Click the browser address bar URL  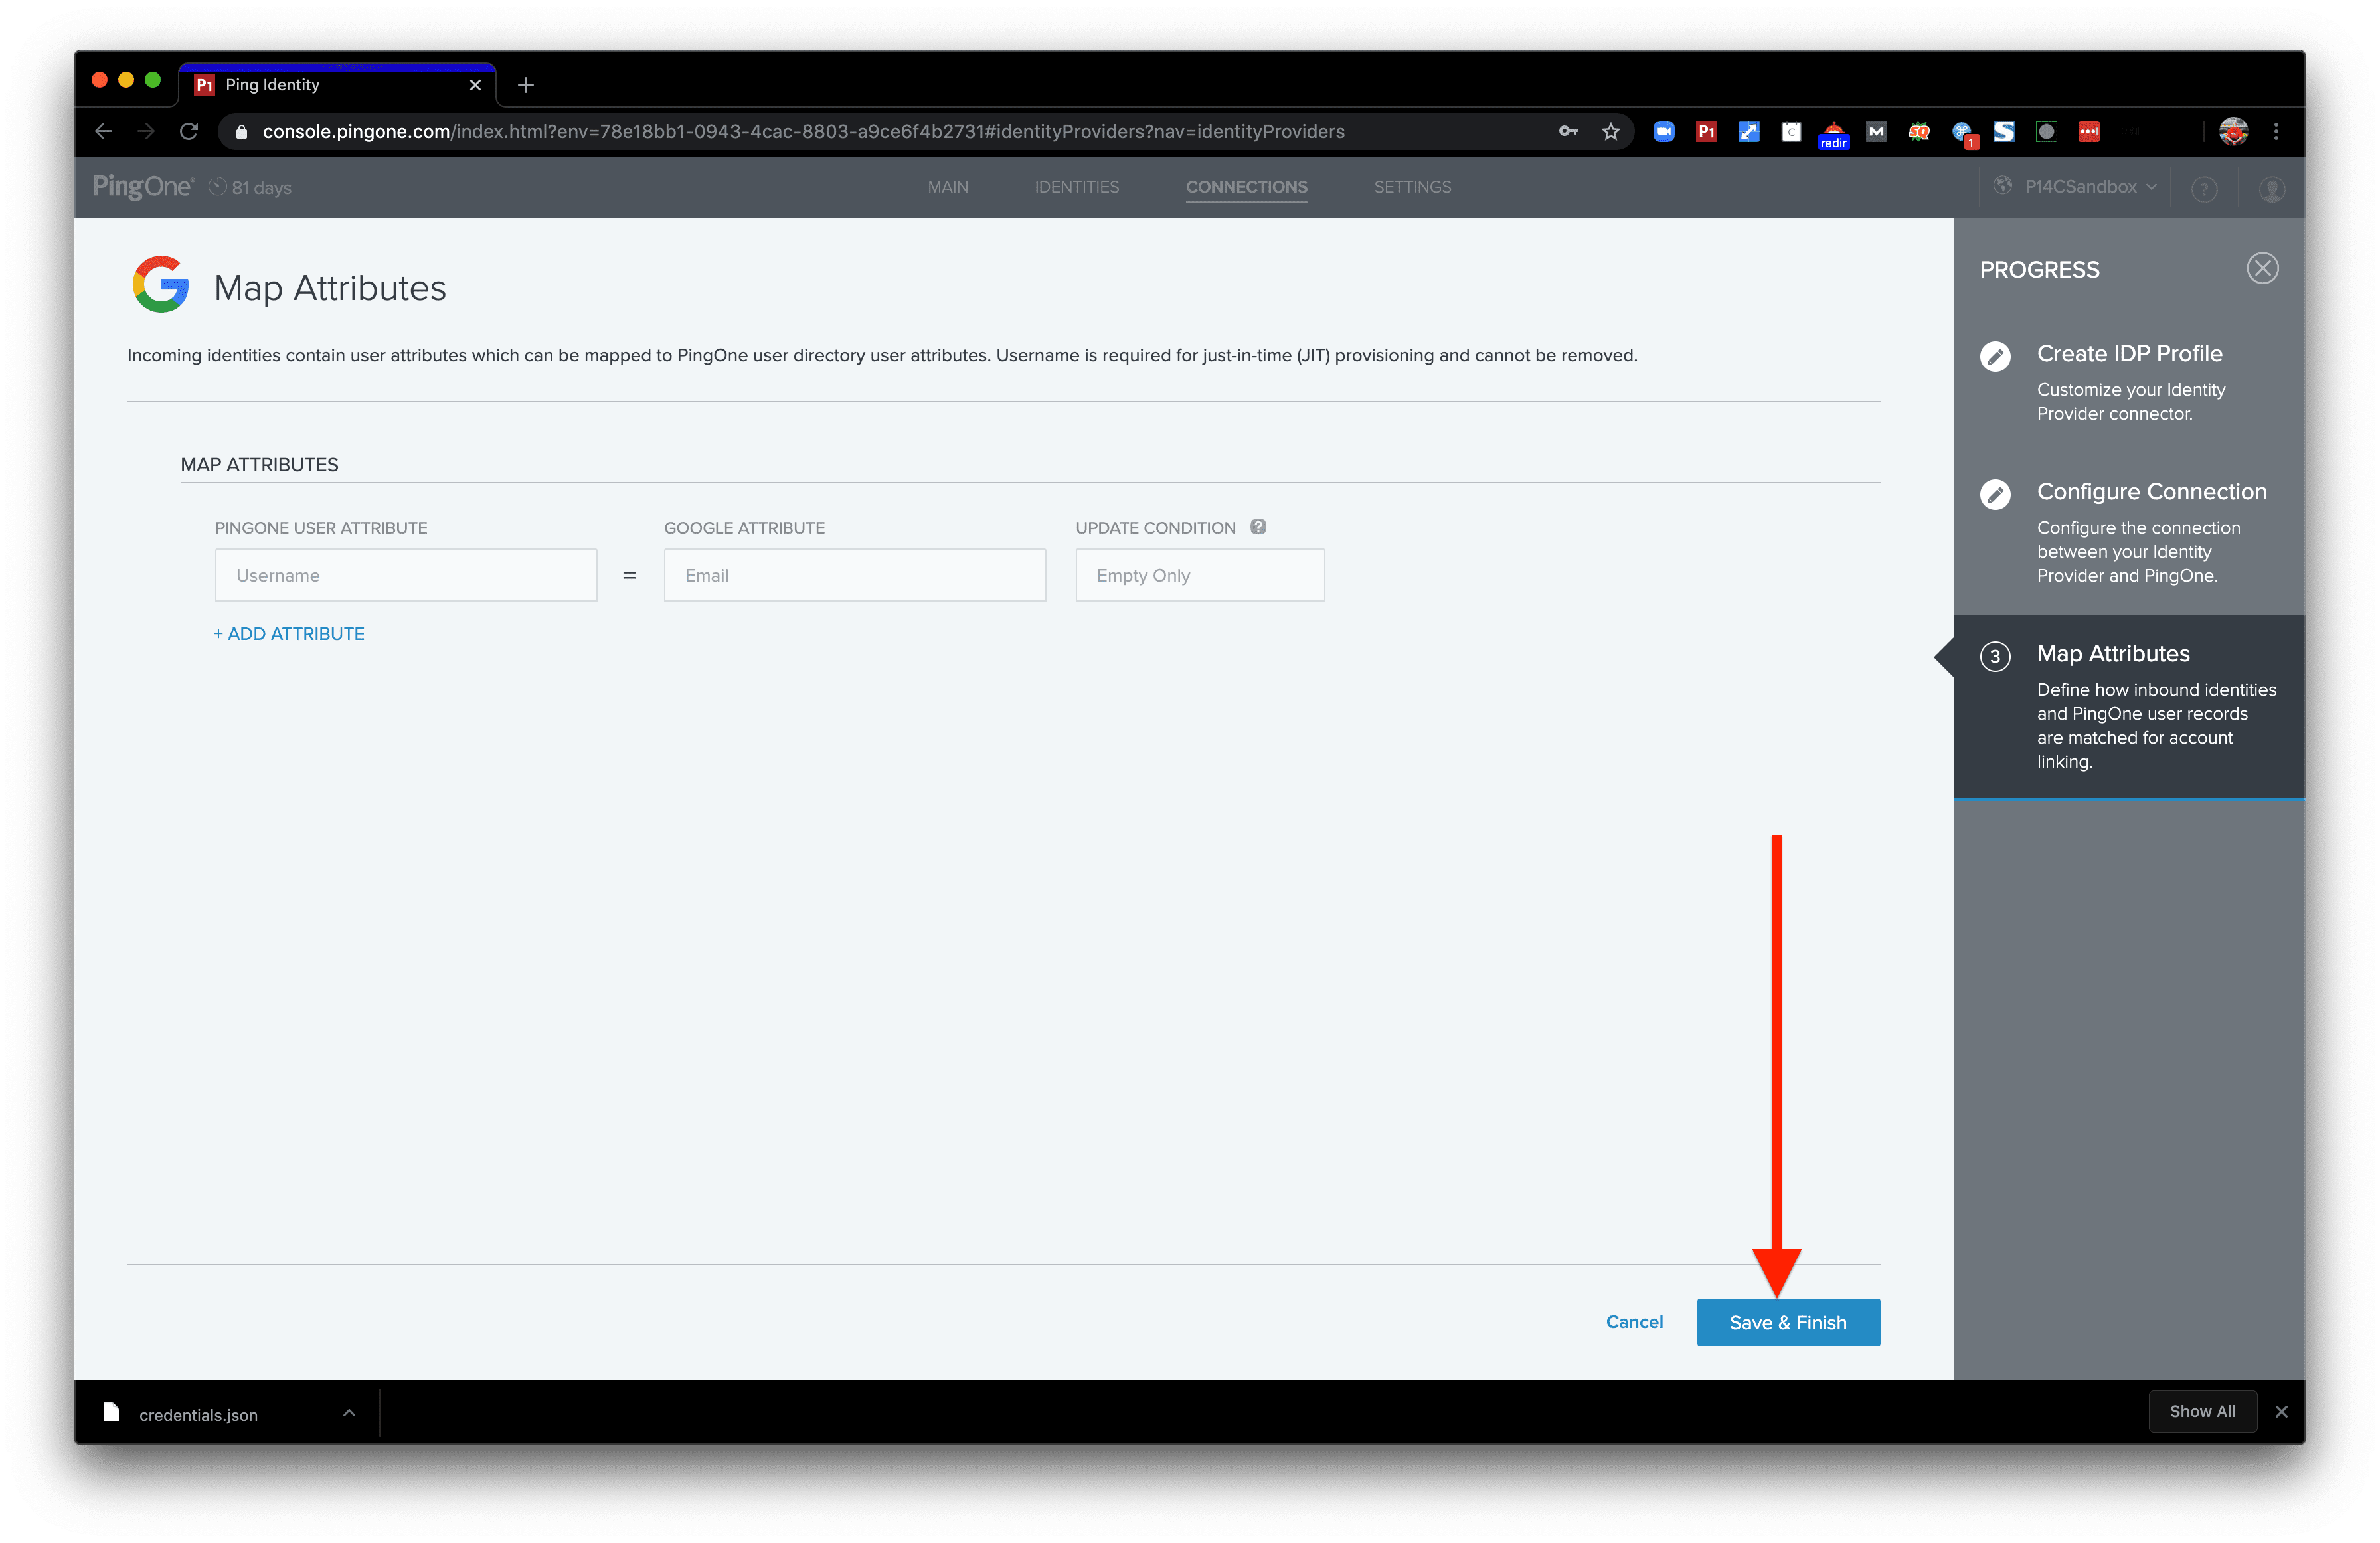click(803, 132)
